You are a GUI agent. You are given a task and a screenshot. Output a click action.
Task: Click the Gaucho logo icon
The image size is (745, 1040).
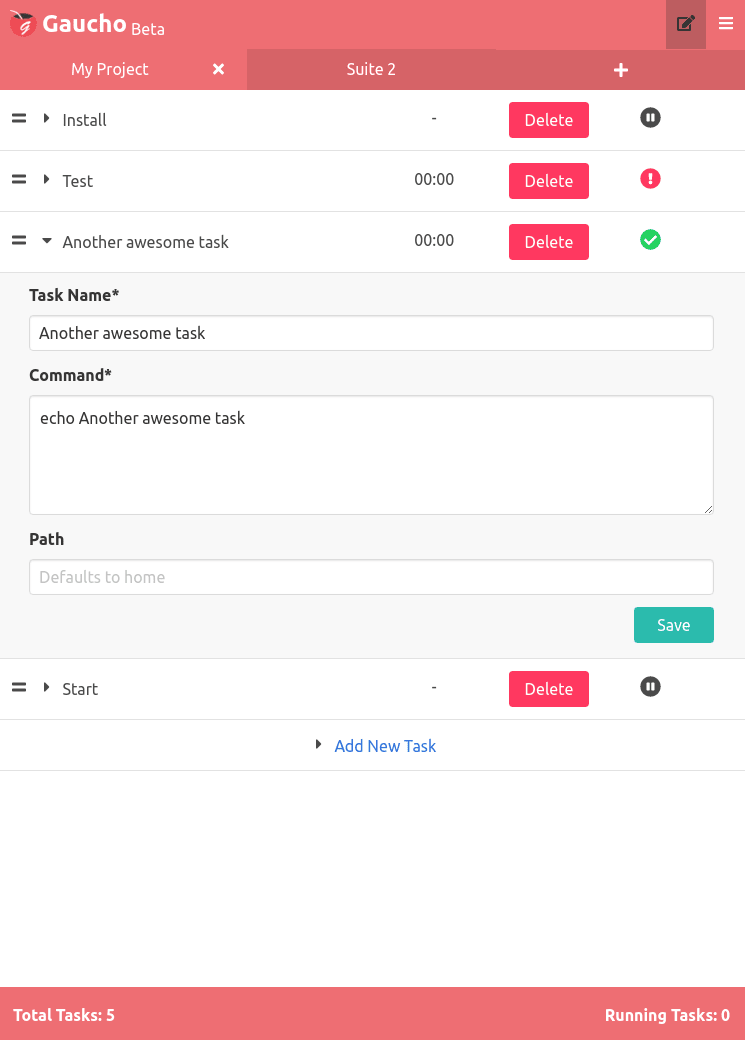pos(23,24)
